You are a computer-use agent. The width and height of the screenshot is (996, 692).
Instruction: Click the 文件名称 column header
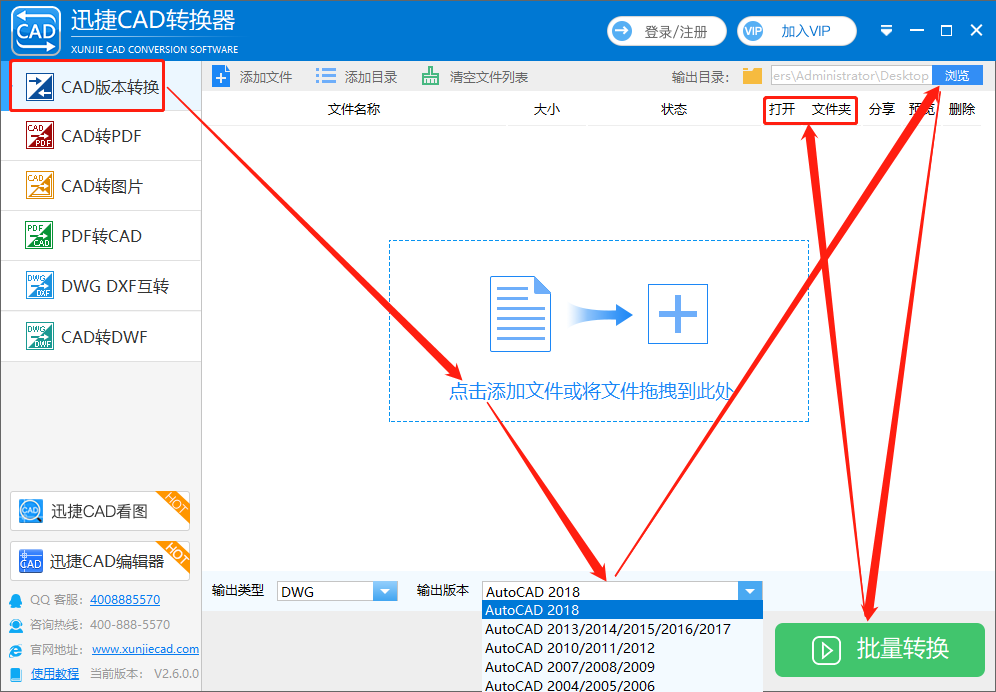click(354, 109)
